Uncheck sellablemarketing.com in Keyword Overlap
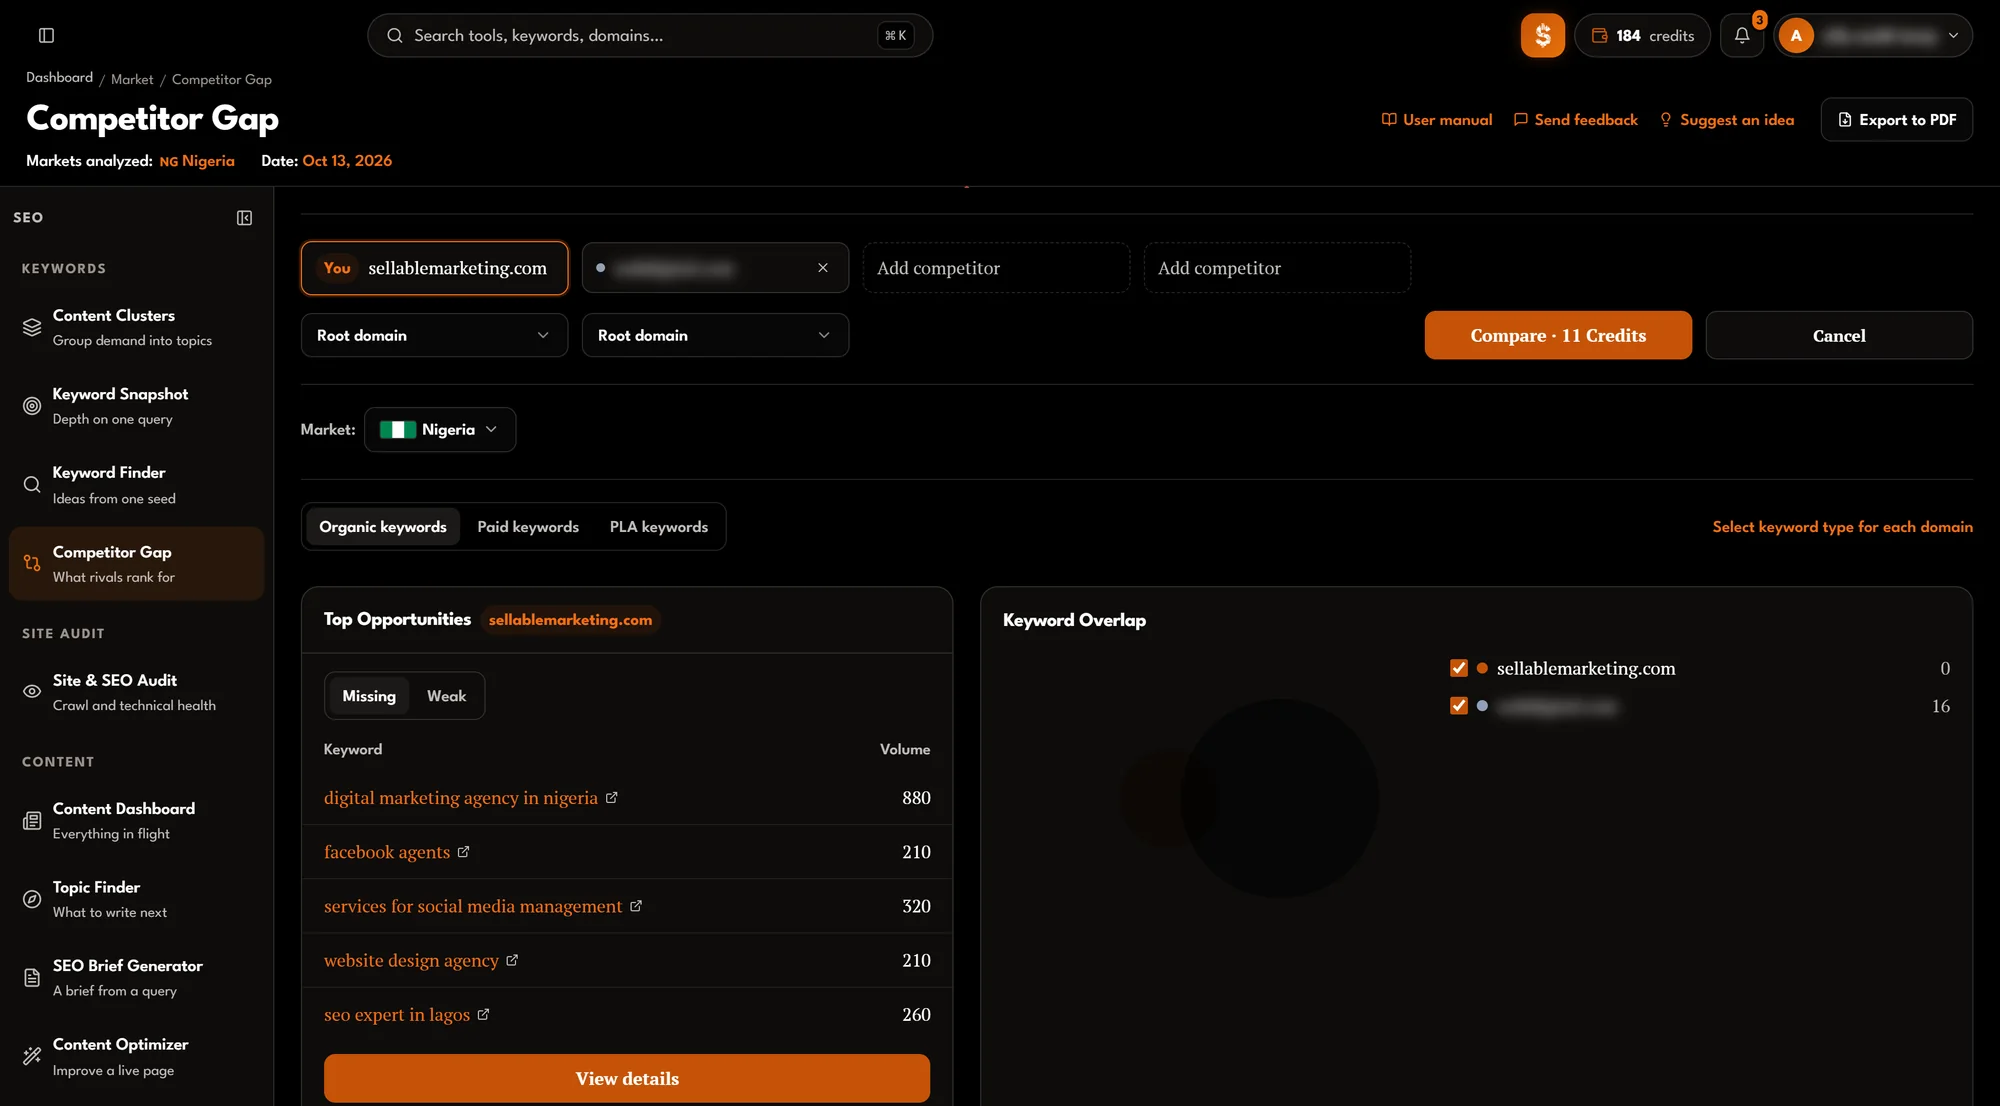Image resolution: width=2000 pixels, height=1106 pixels. pos(1458,668)
